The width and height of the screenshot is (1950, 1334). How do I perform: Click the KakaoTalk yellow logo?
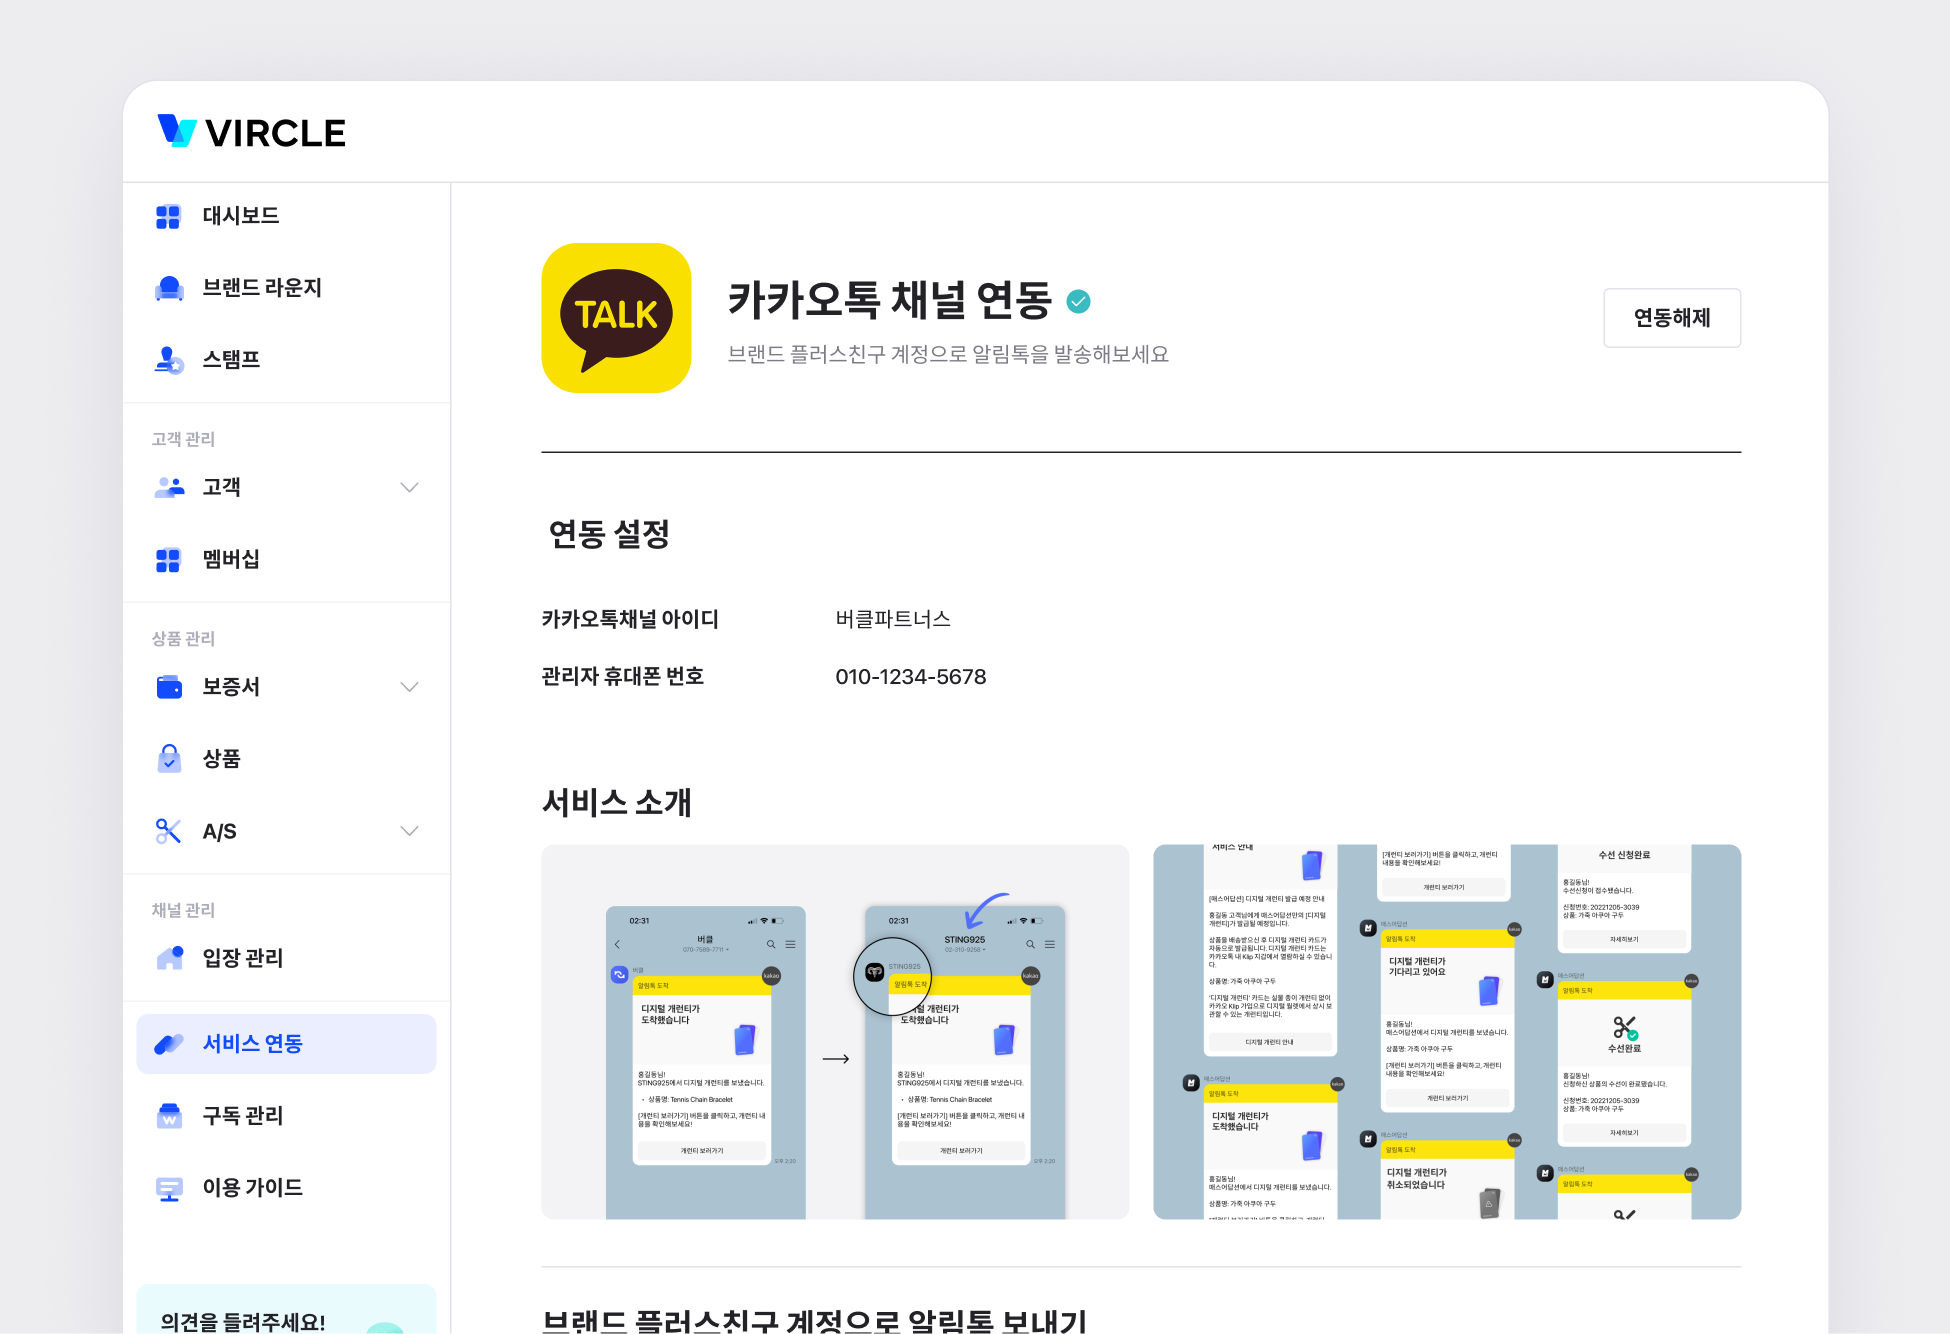[616, 318]
